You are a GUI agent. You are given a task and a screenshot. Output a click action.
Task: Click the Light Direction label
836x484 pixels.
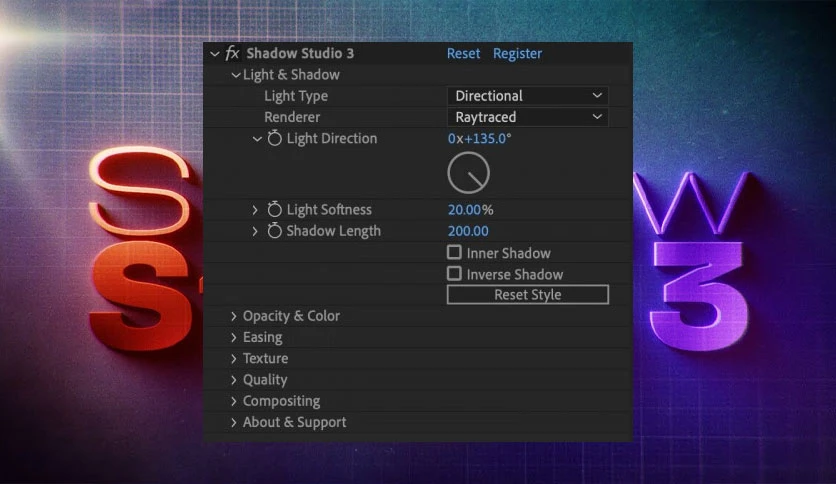pyautogui.click(x=332, y=139)
